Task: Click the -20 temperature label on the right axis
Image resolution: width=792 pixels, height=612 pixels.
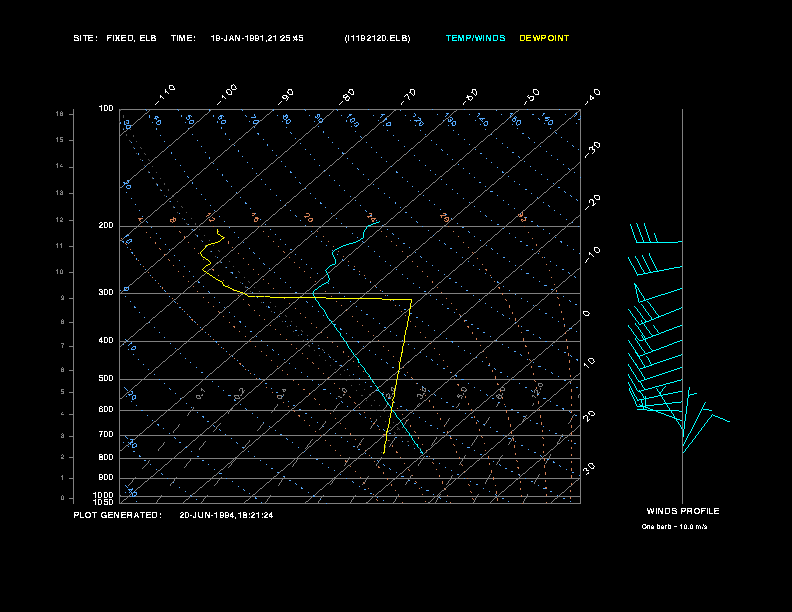Action: 592,202
